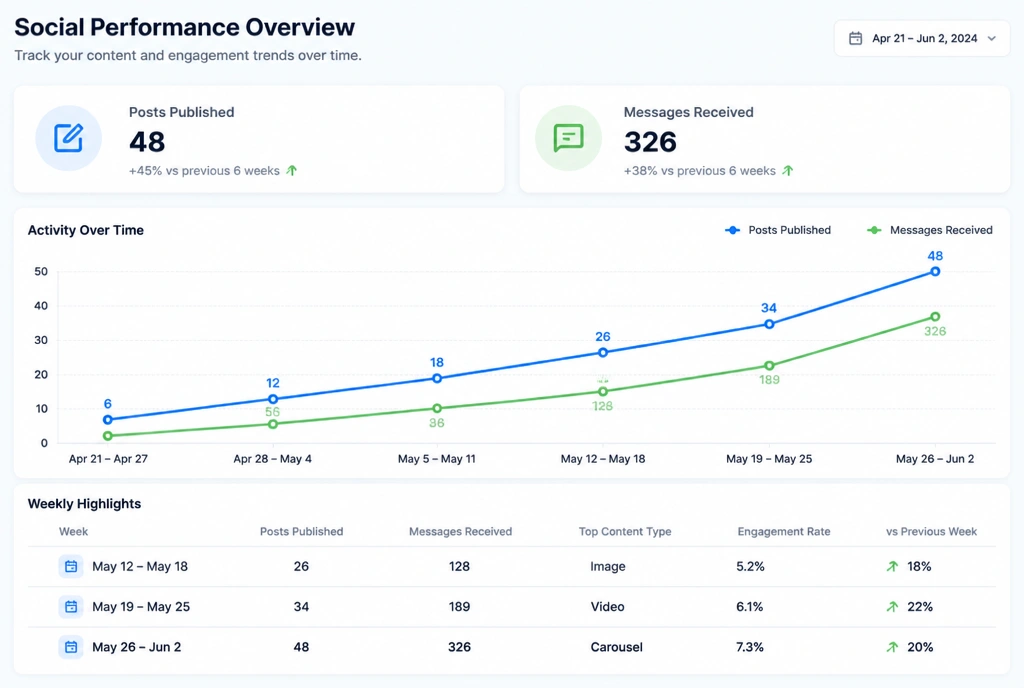The width and height of the screenshot is (1024, 688).
Task: Click the up arrow next to 22%
Action: point(892,606)
